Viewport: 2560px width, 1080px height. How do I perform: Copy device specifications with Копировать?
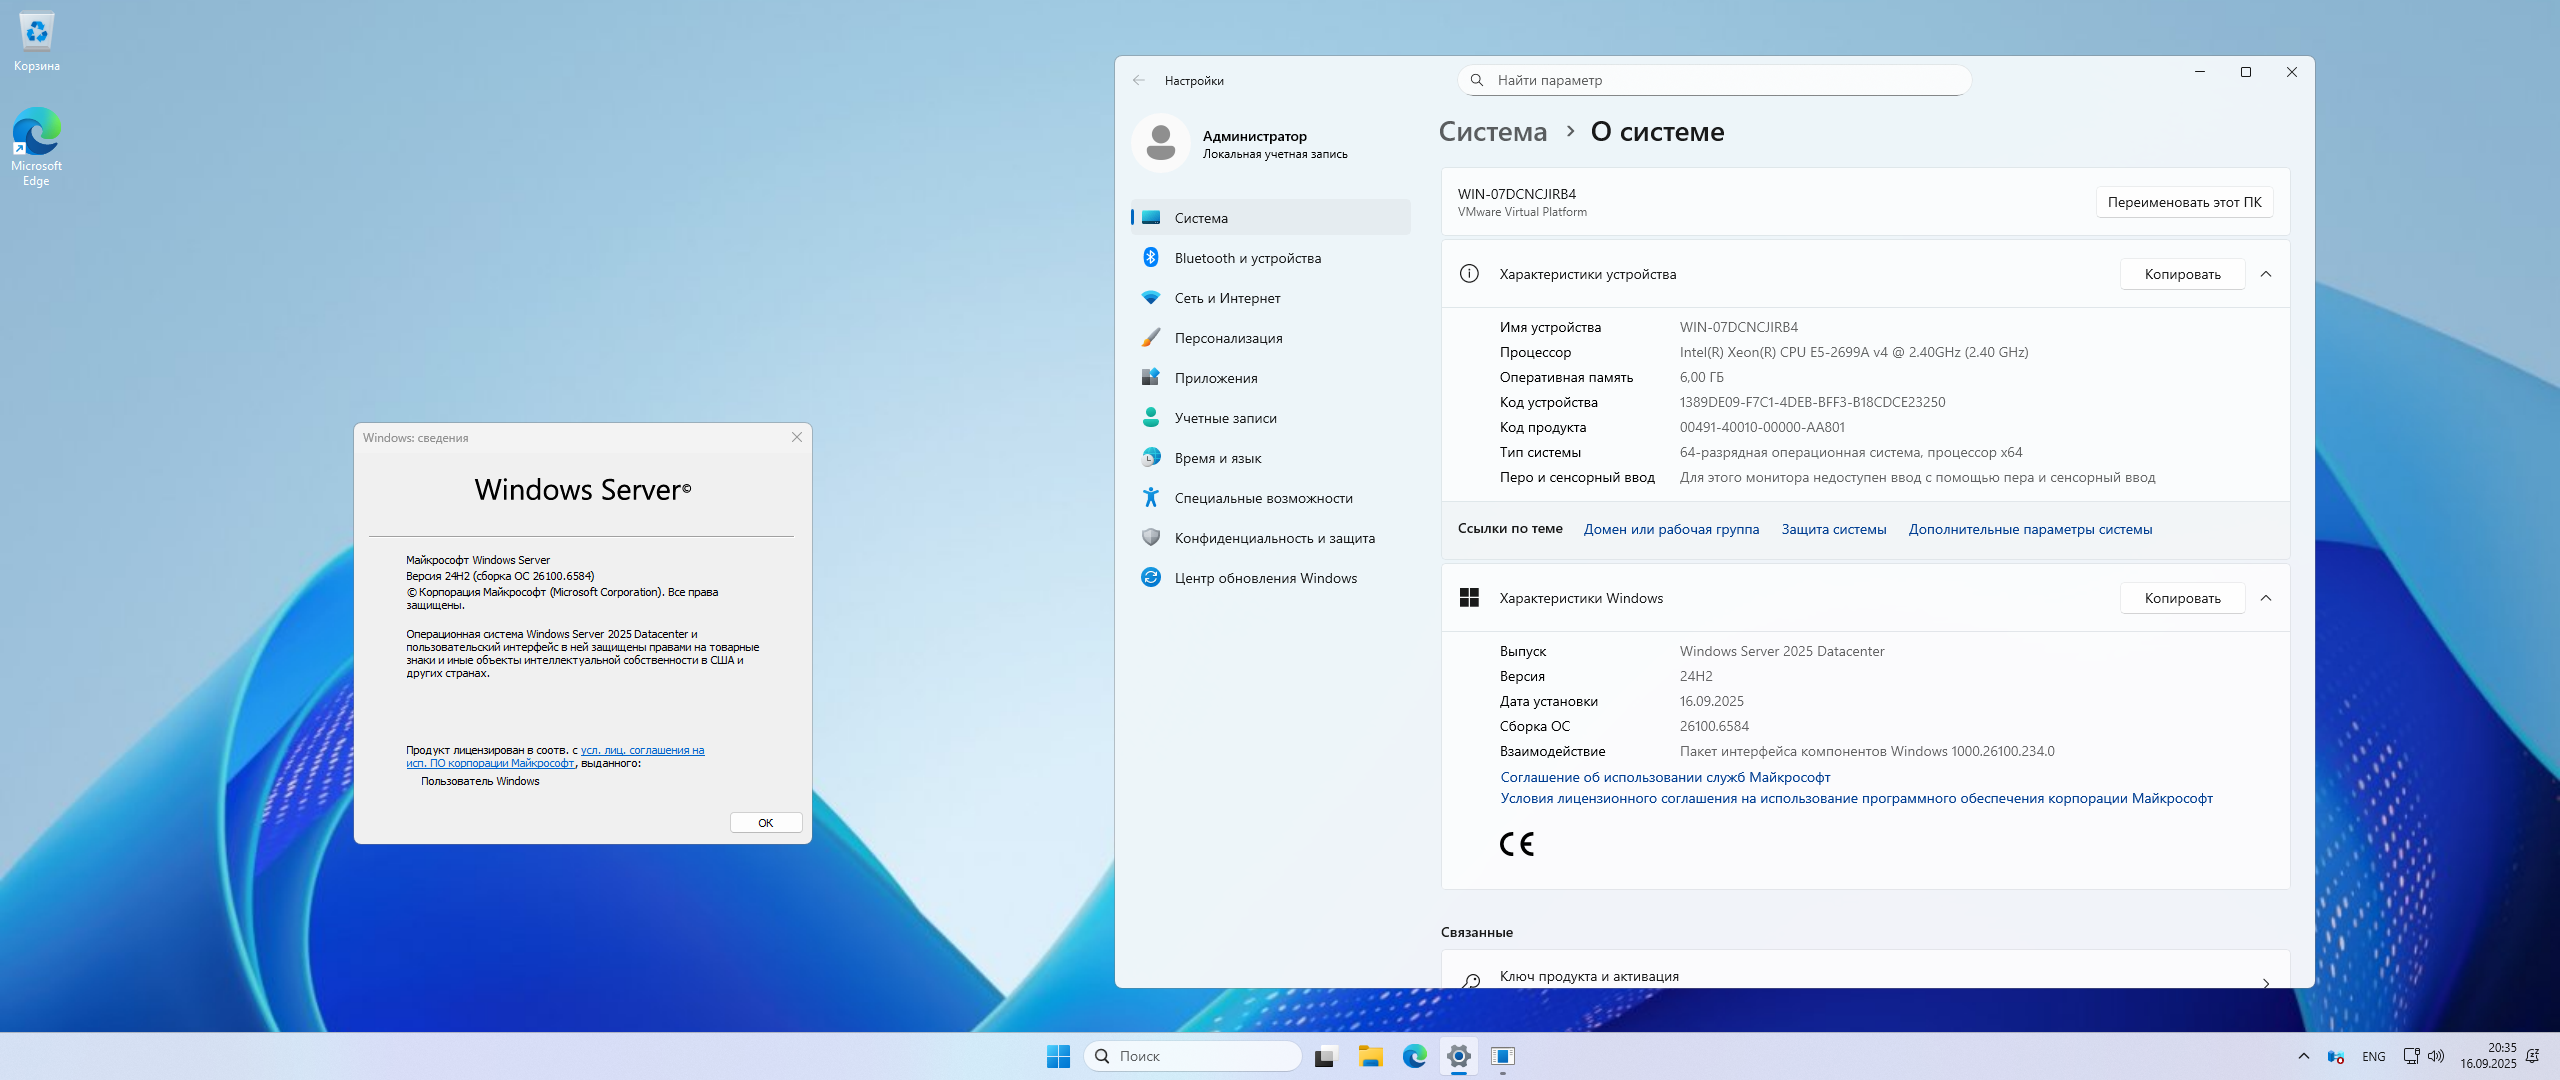tap(2182, 274)
